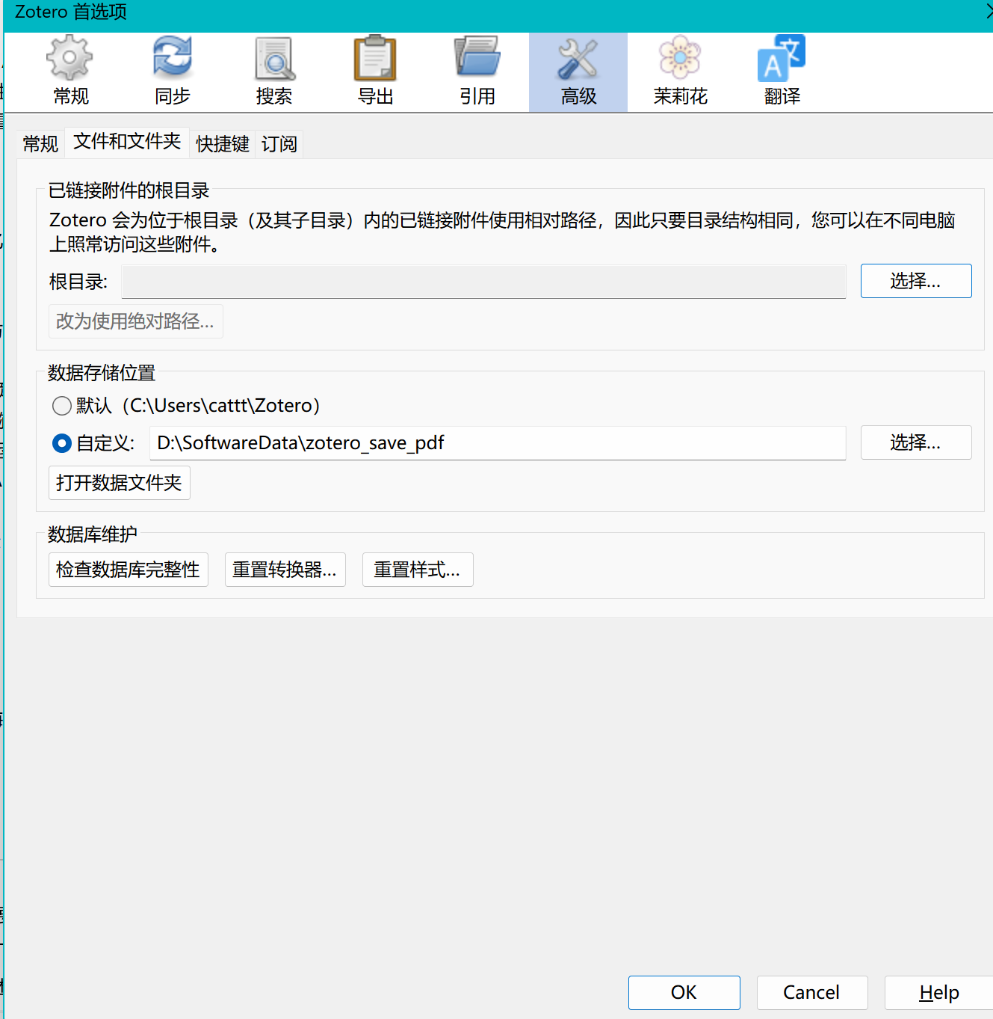This screenshot has width=993, height=1019.
Task: Confirm settings with the OK button
Action: (x=683, y=992)
